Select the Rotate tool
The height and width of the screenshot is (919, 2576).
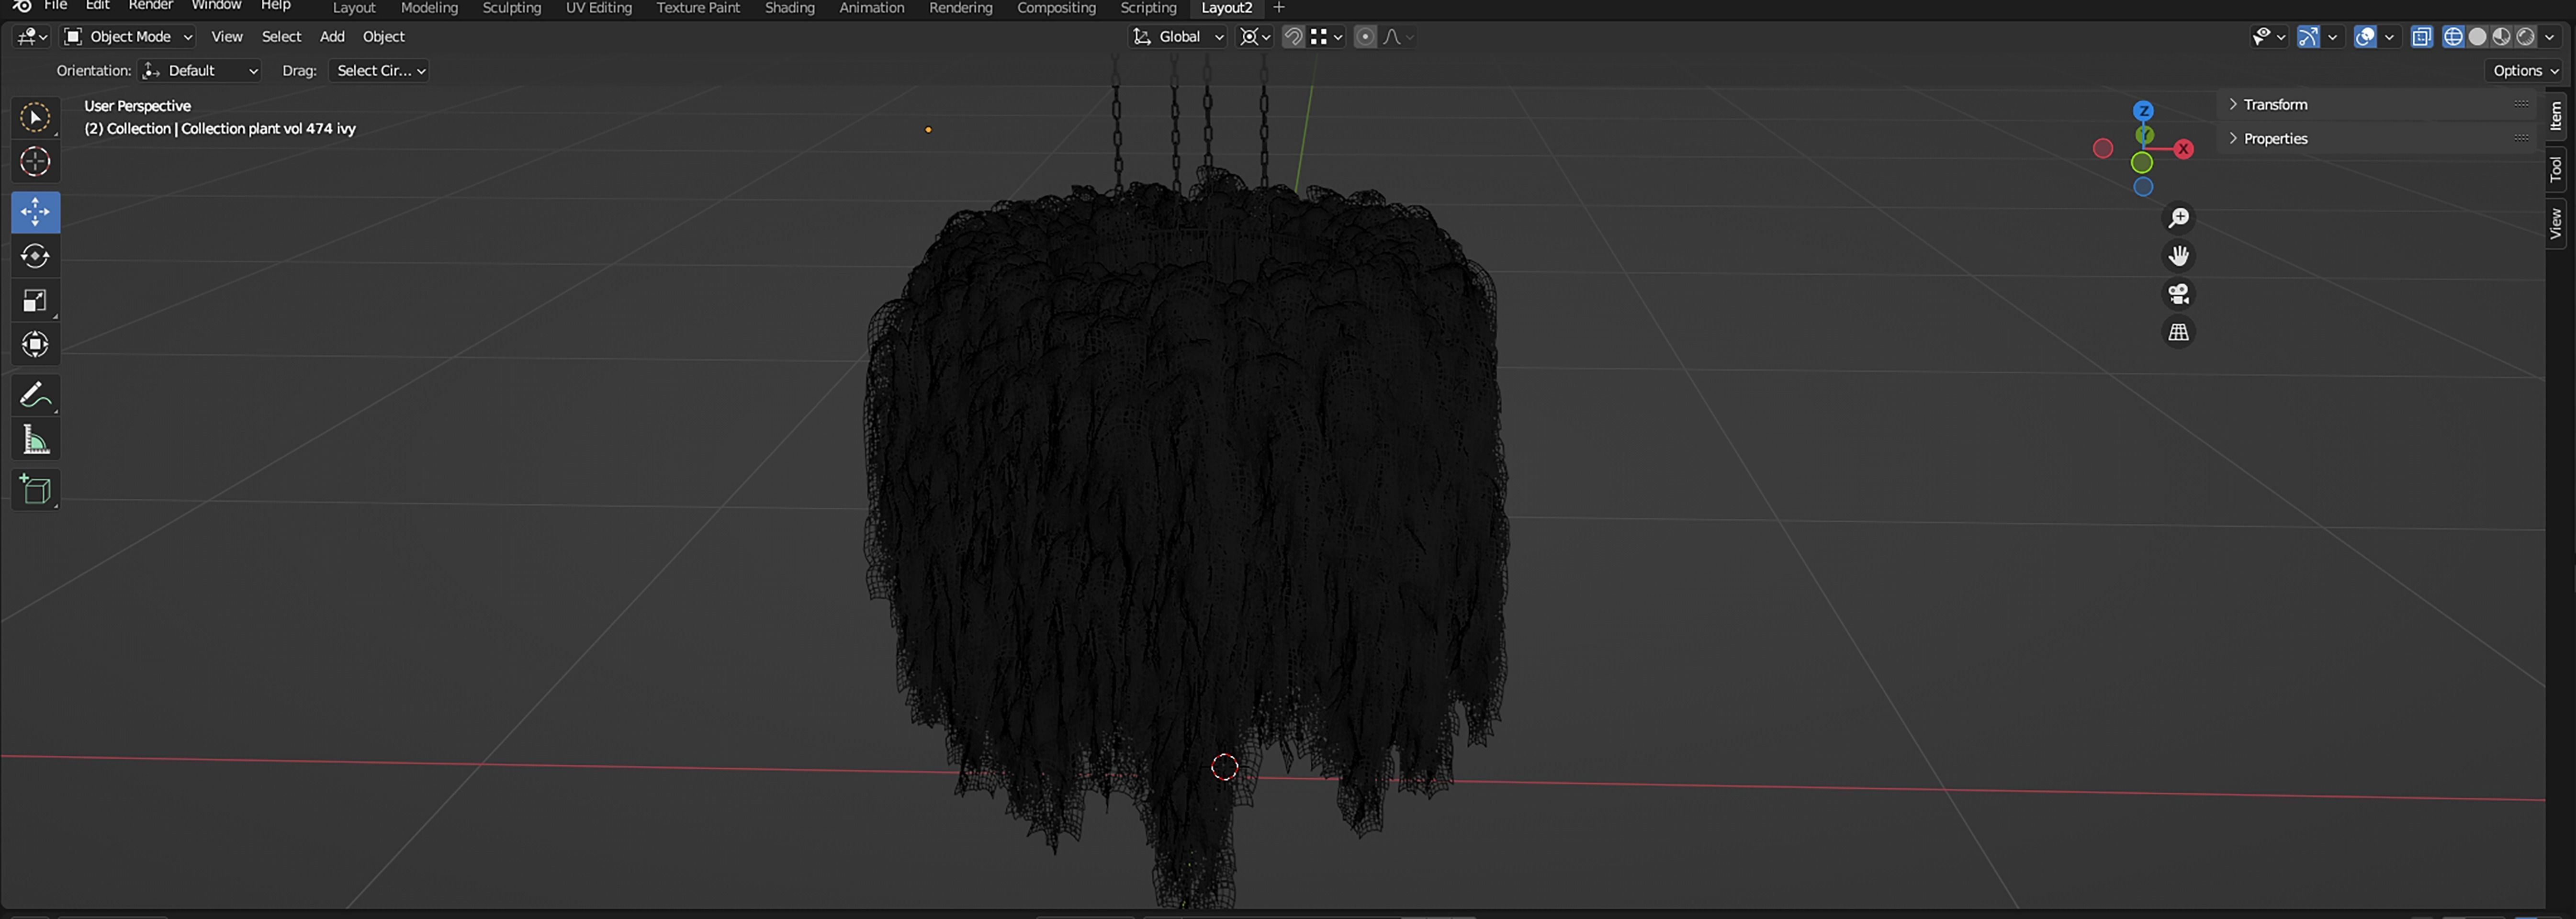(35, 256)
